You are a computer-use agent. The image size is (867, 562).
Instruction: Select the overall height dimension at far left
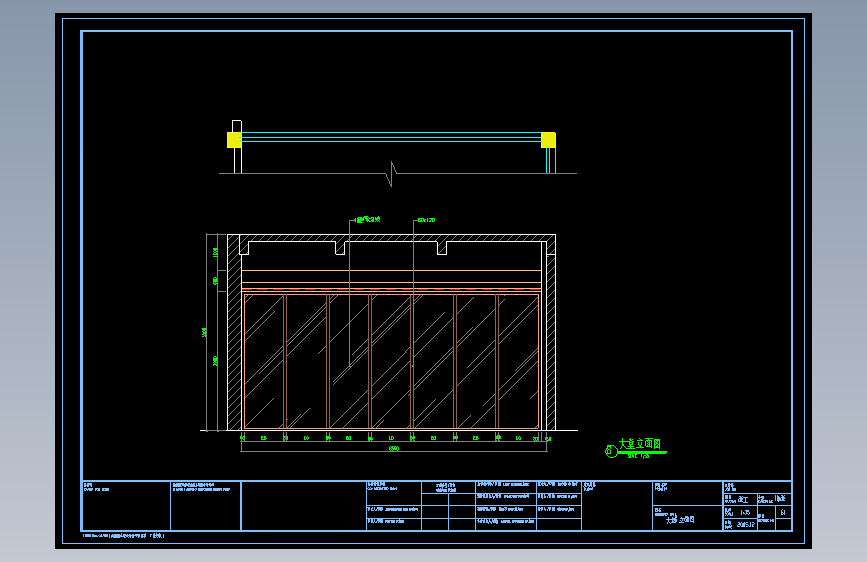pos(205,332)
